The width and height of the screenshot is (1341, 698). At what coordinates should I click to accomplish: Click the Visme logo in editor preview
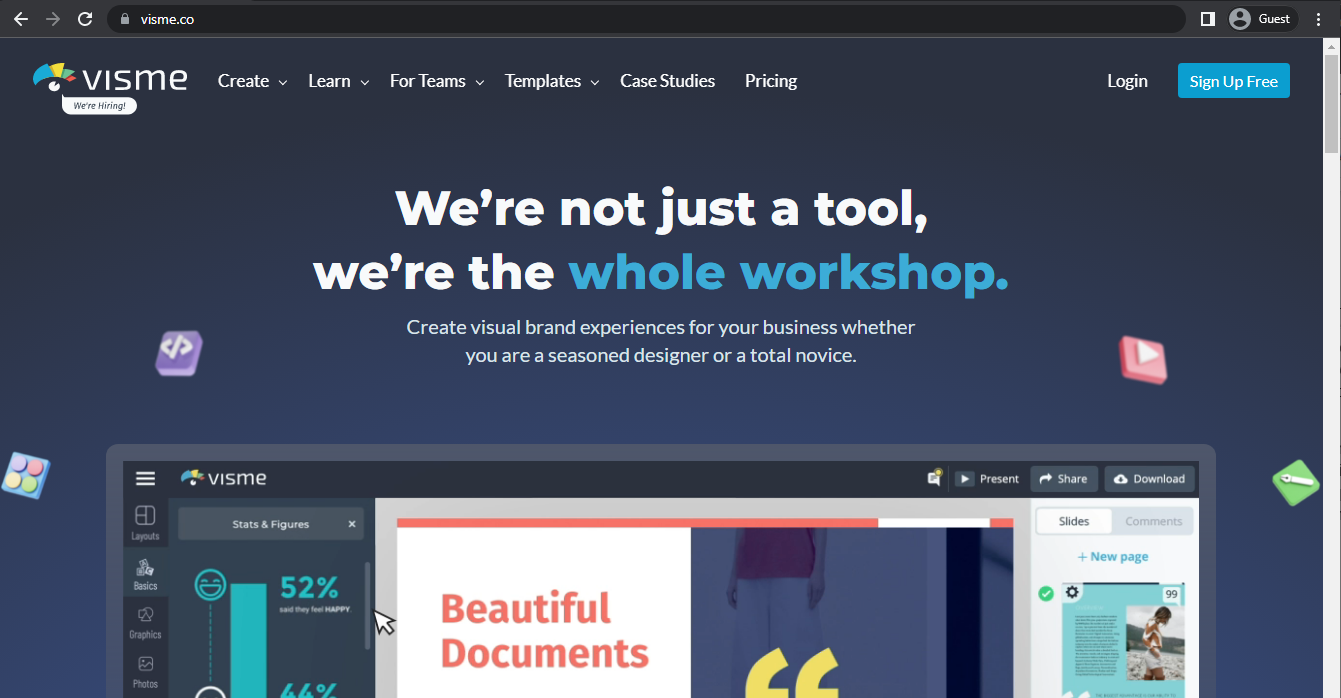coord(223,478)
